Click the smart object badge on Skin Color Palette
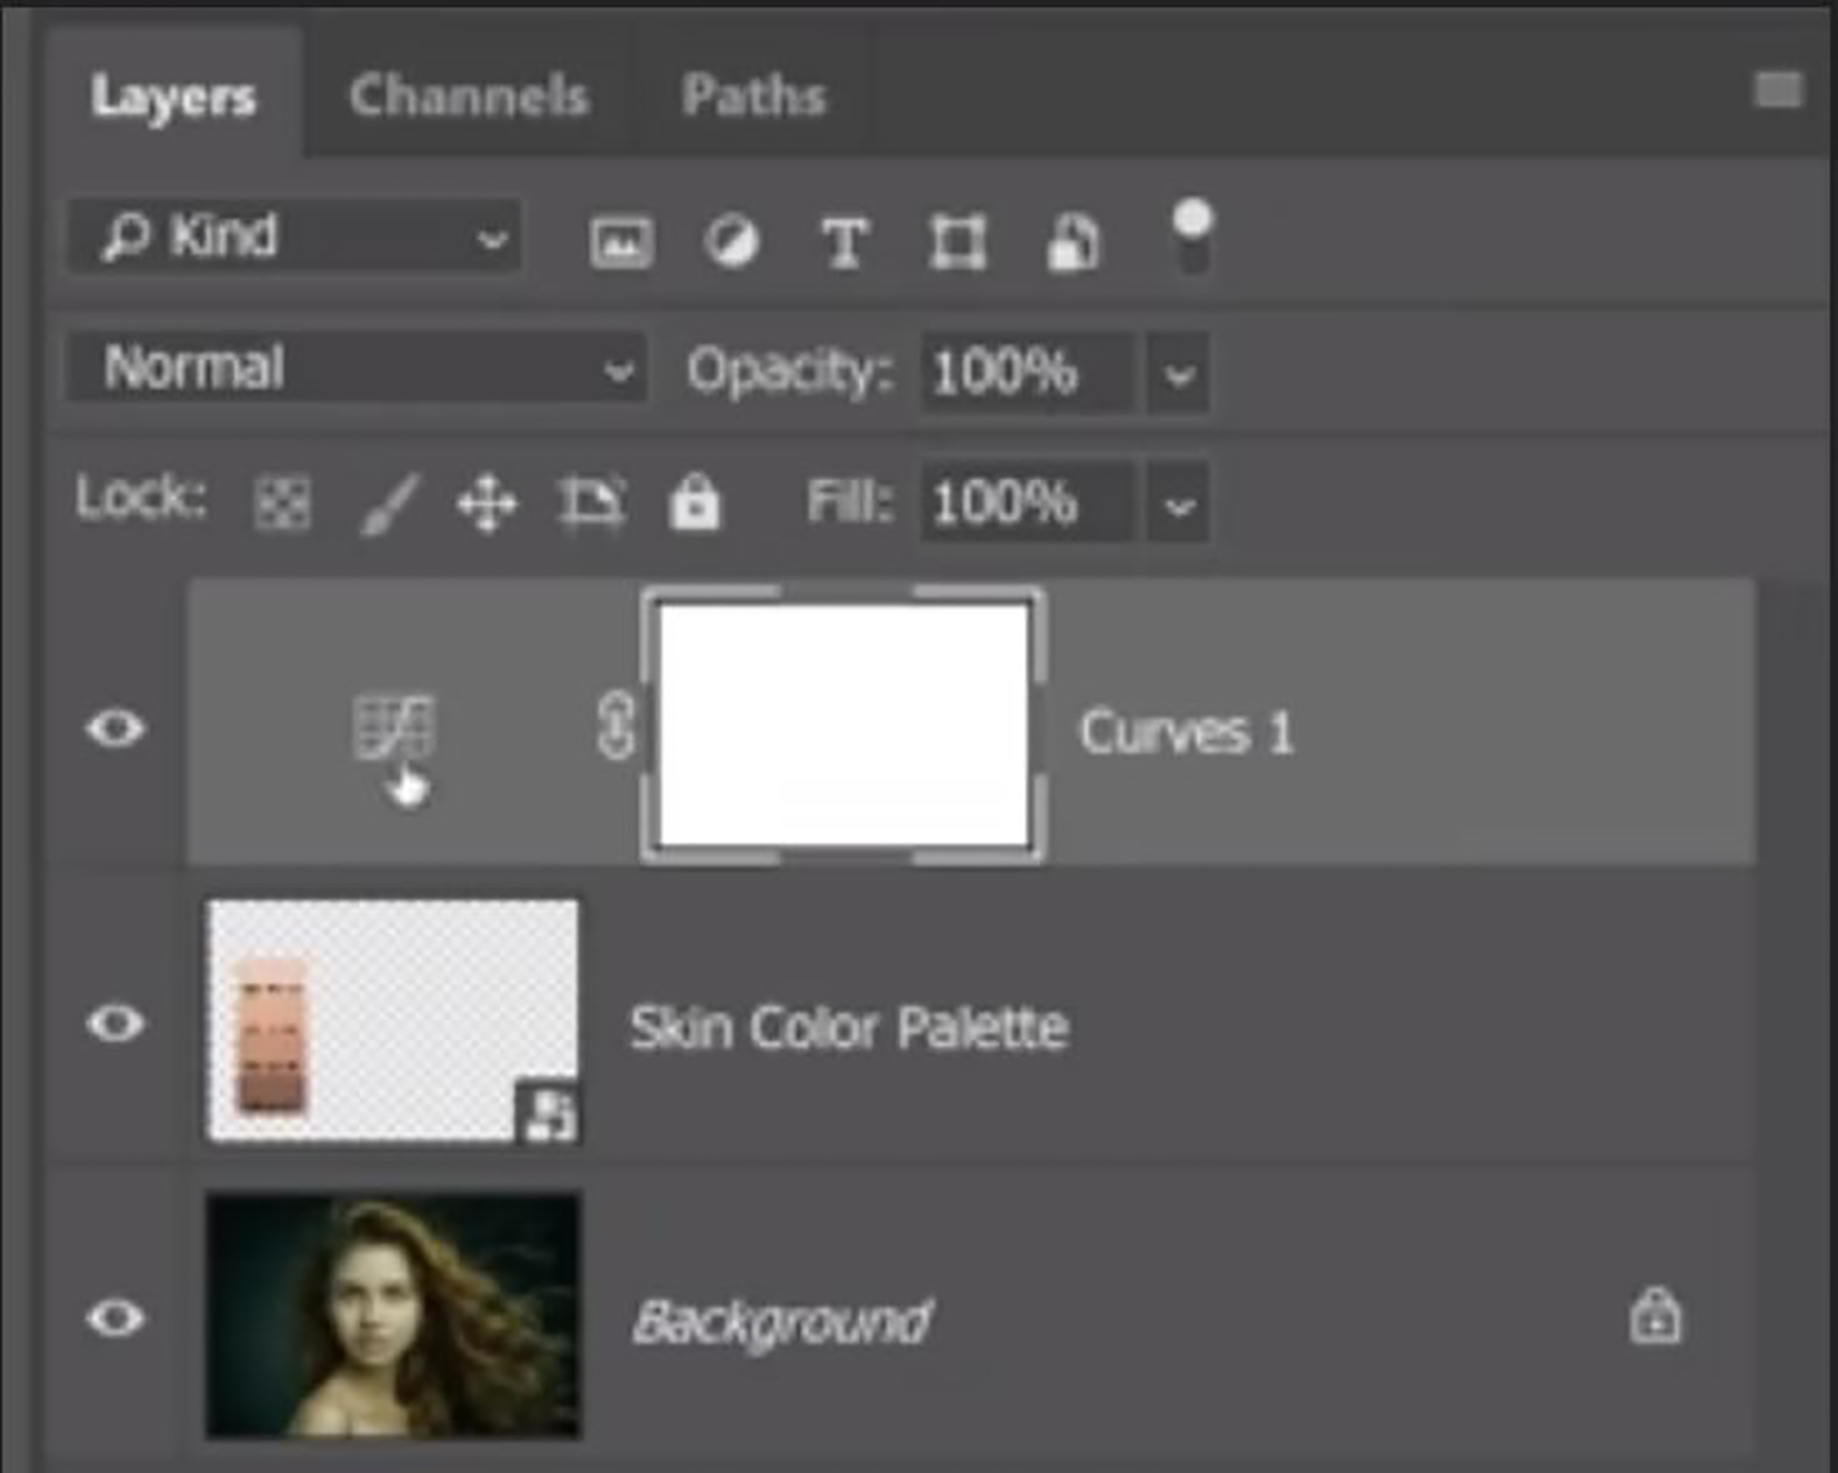Screen dimensions: 1838x1473 547,1112
